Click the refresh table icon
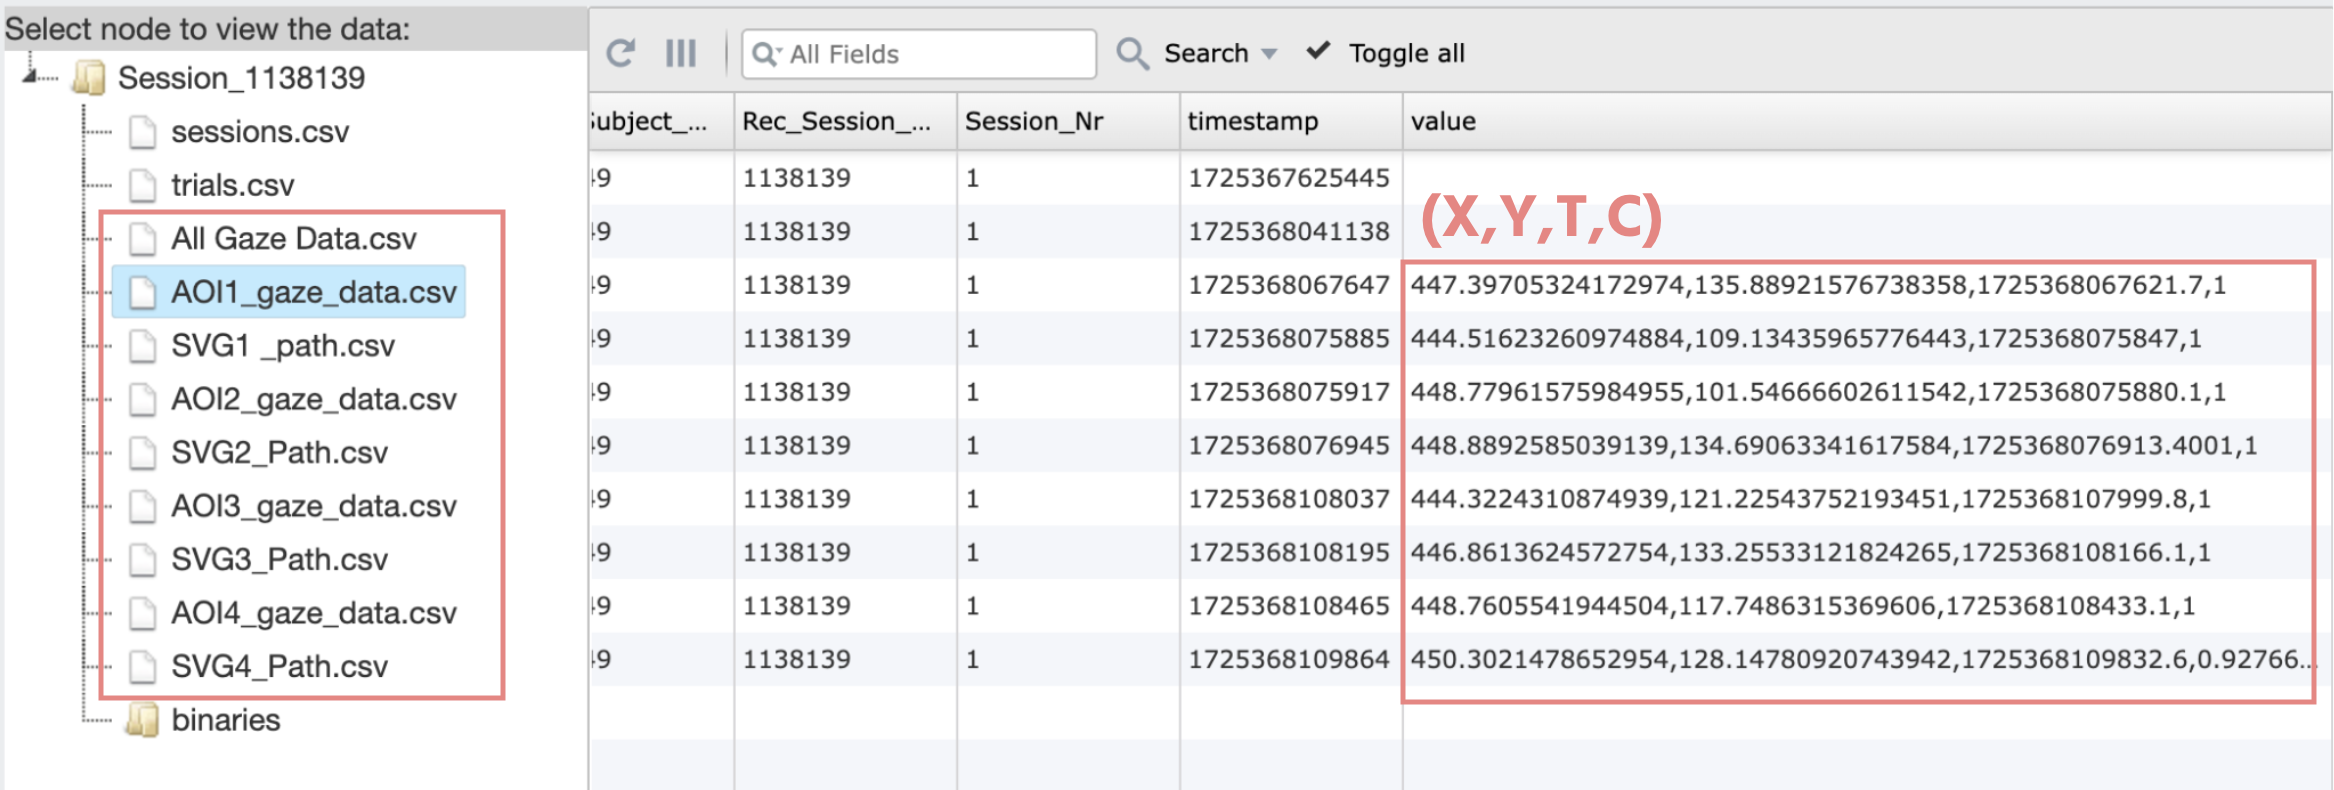The height and width of the screenshot is (790, 2334). [x=621, y=53]
